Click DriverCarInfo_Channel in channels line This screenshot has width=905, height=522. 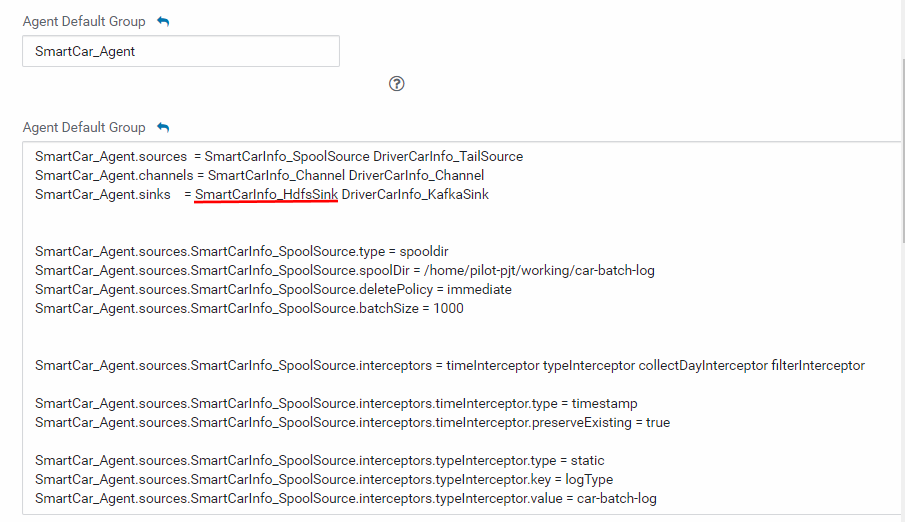(x=416, y=176)
